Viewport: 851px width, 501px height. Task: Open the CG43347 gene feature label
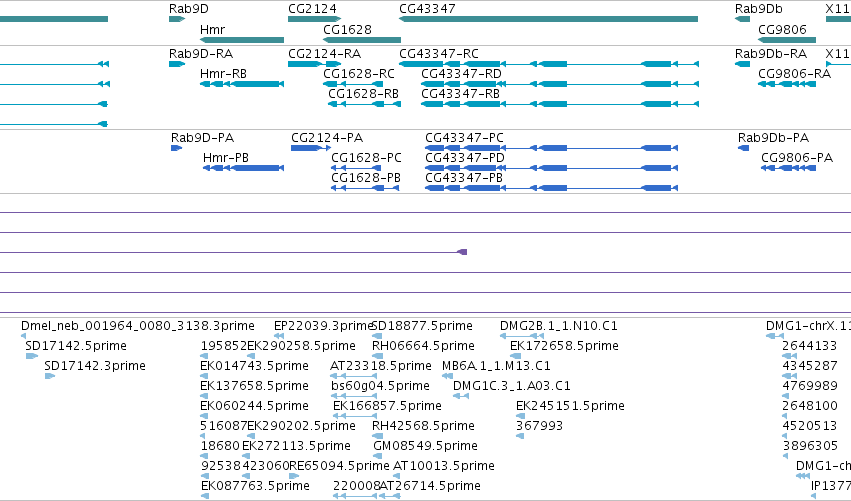[x=427, y=9]
